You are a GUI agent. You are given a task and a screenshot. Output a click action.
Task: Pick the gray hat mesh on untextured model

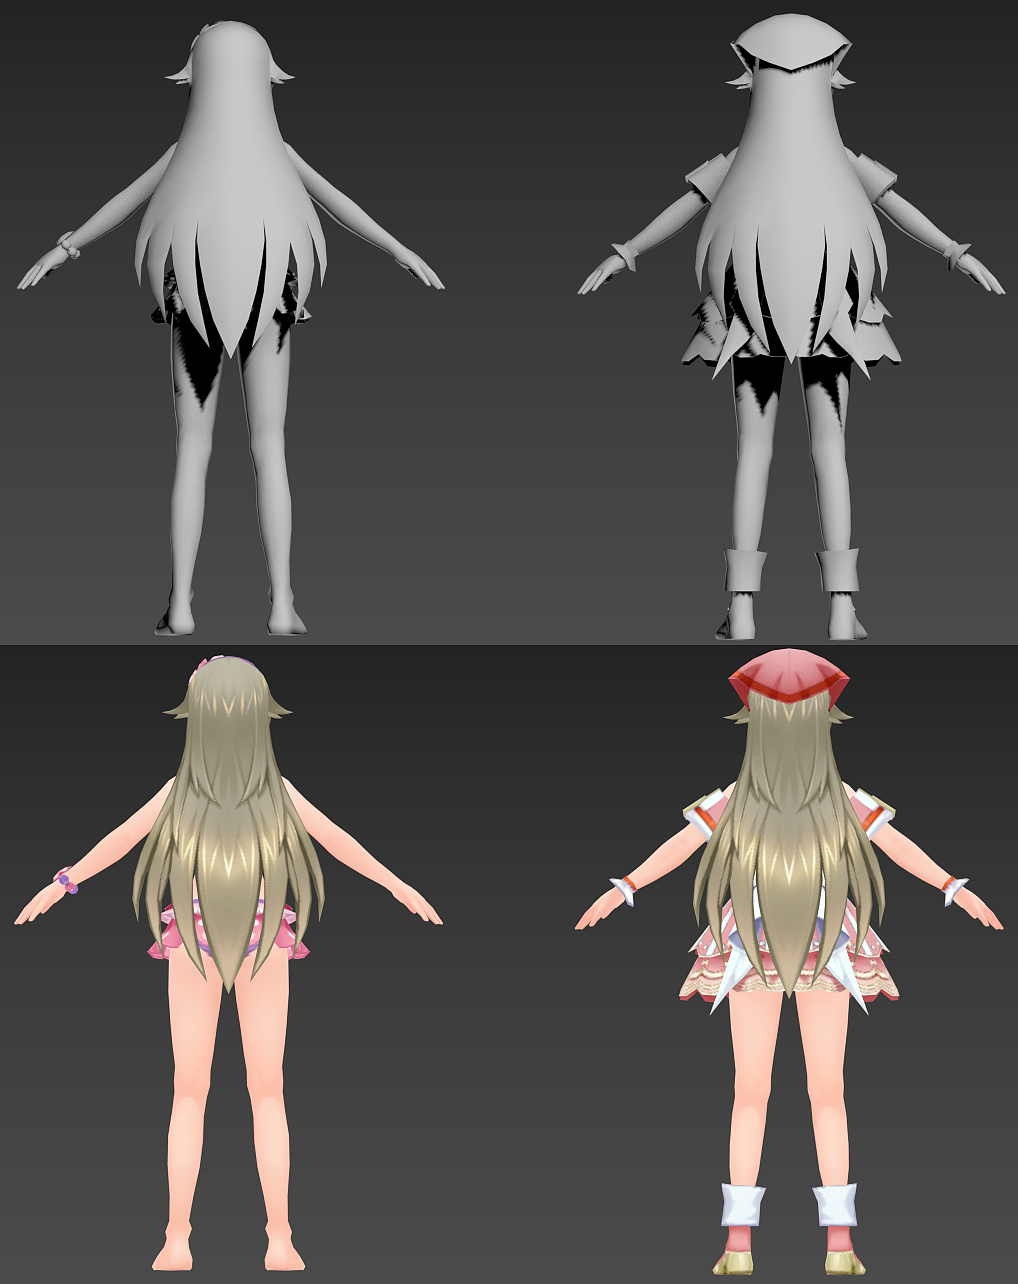(791, 44)
